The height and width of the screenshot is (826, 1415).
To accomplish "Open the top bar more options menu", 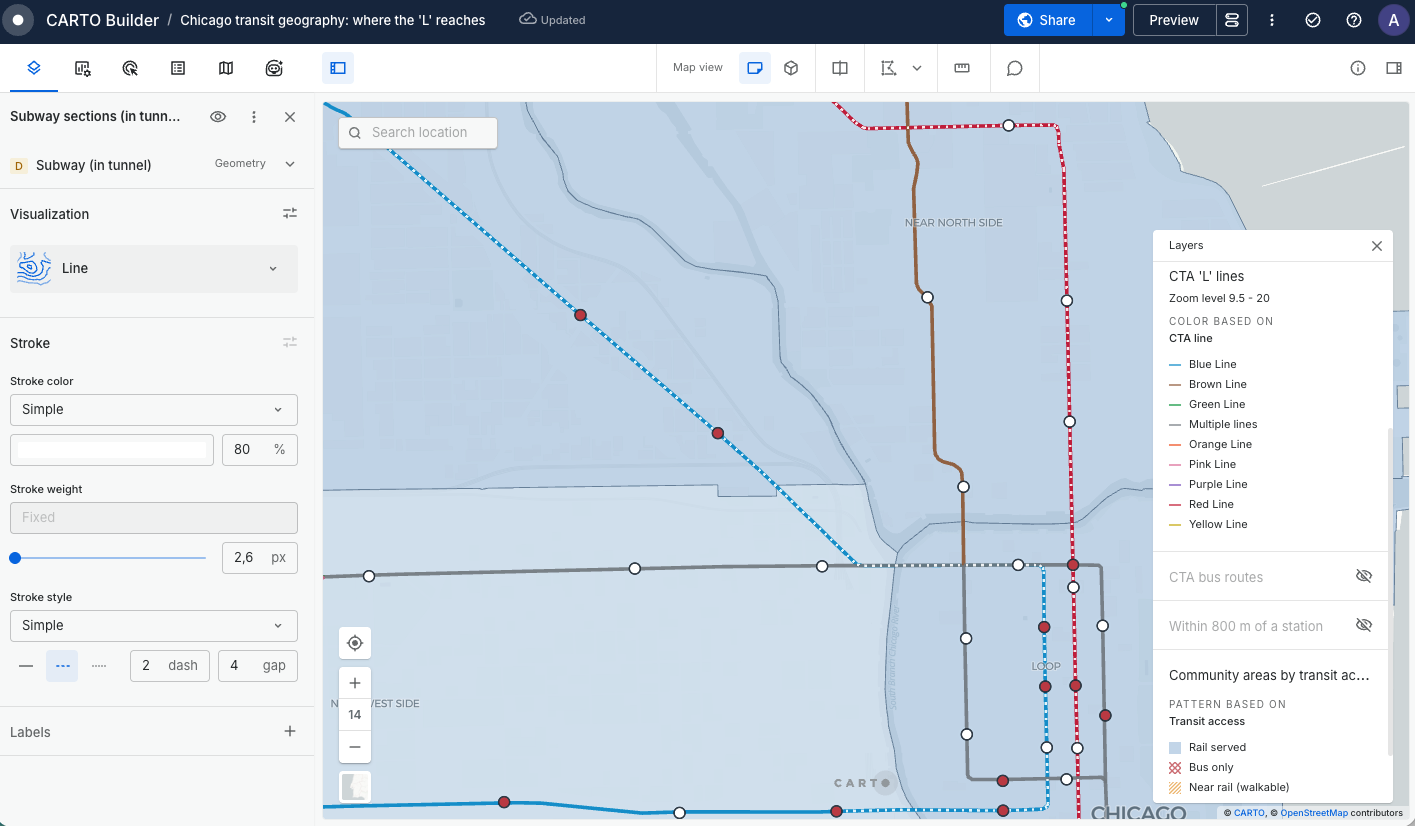I will pyautogui.click(x=1272, y=20).
